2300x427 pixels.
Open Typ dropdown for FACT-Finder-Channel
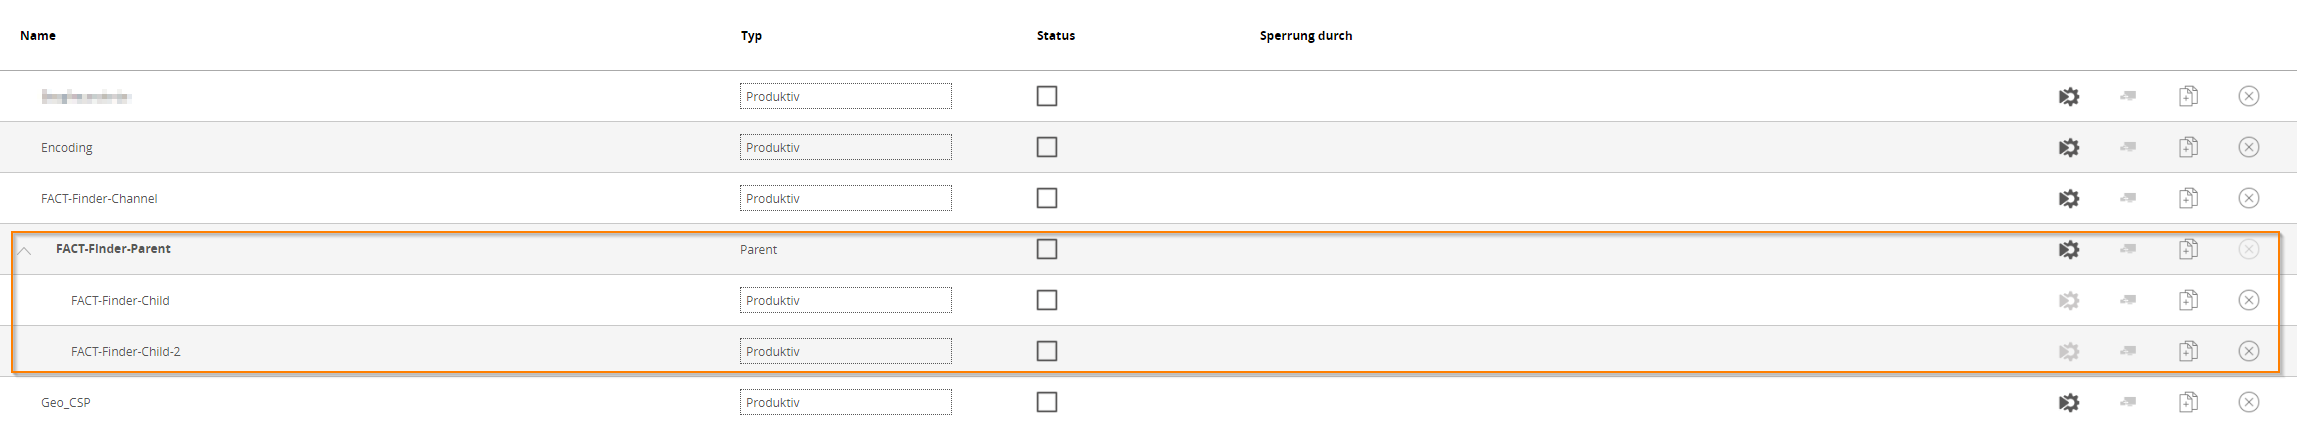coord(846,198)
